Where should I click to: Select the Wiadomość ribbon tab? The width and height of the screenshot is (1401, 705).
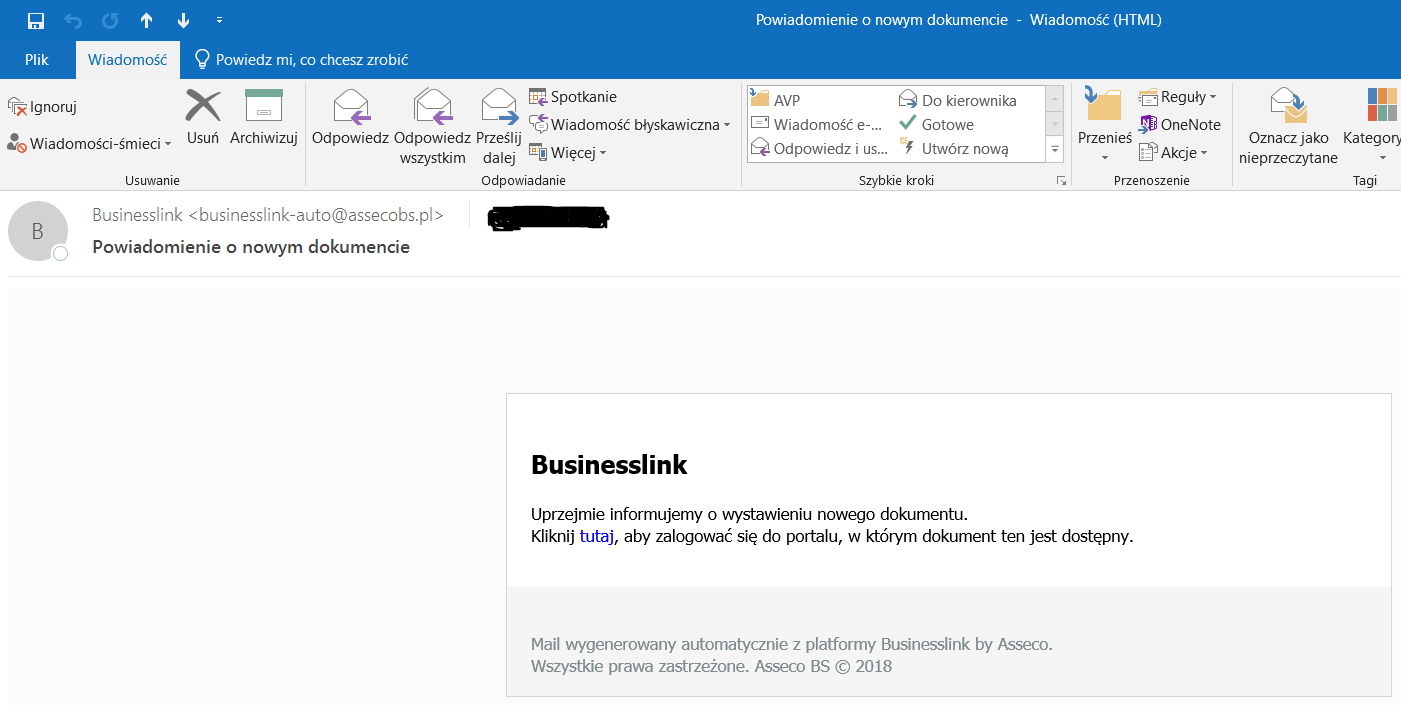tap(127, 60)
